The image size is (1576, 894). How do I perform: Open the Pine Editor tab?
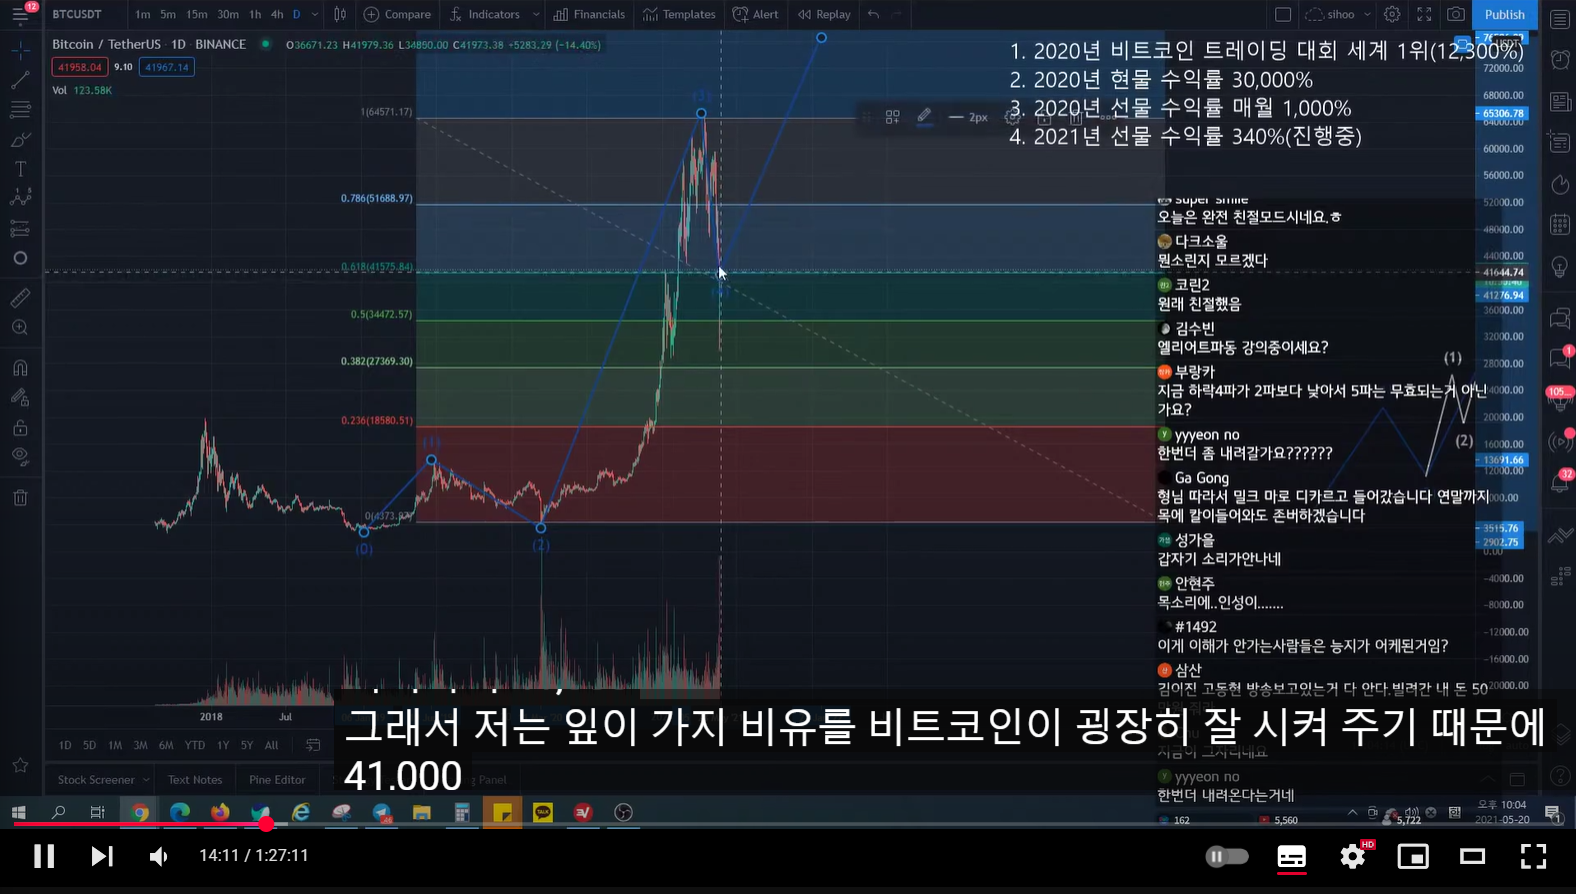pos(277,780)
